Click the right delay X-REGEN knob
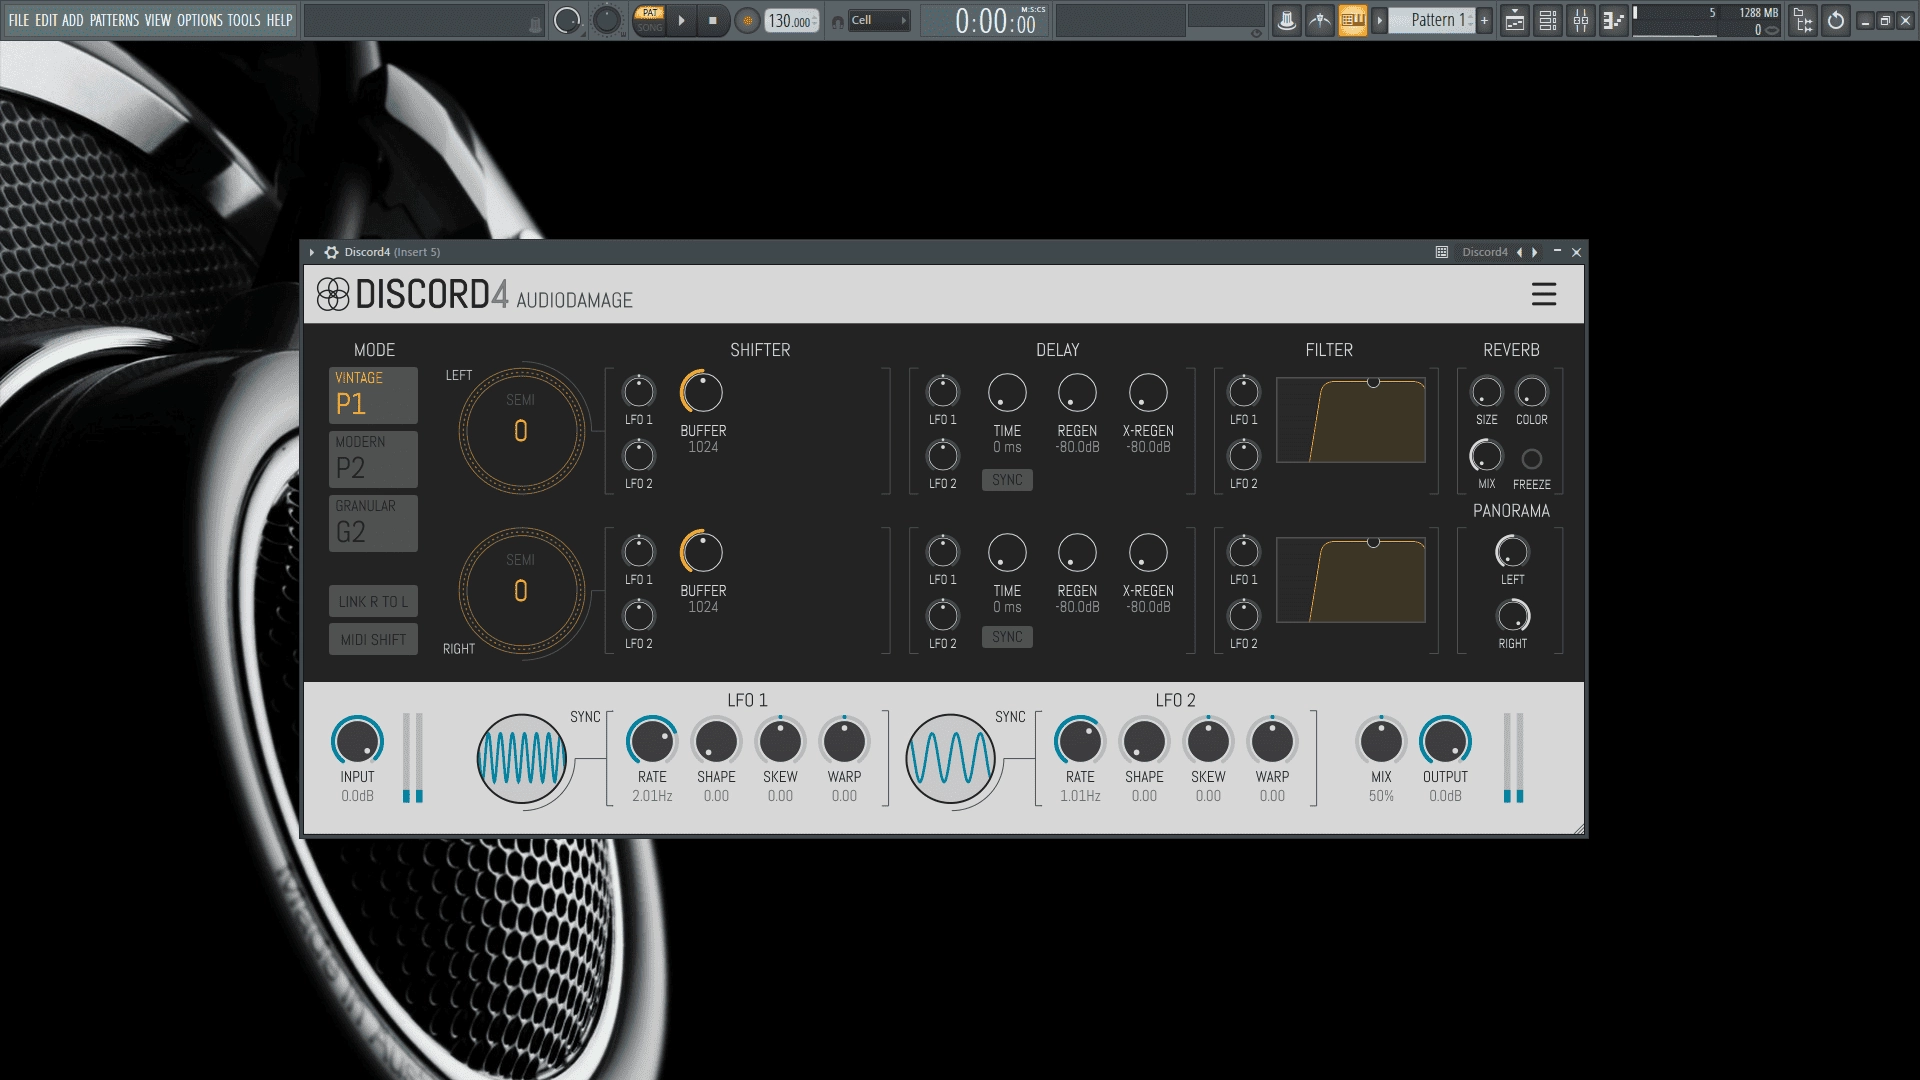This screenshot has width=1920, height=1080. click(x=1148, y=552)
